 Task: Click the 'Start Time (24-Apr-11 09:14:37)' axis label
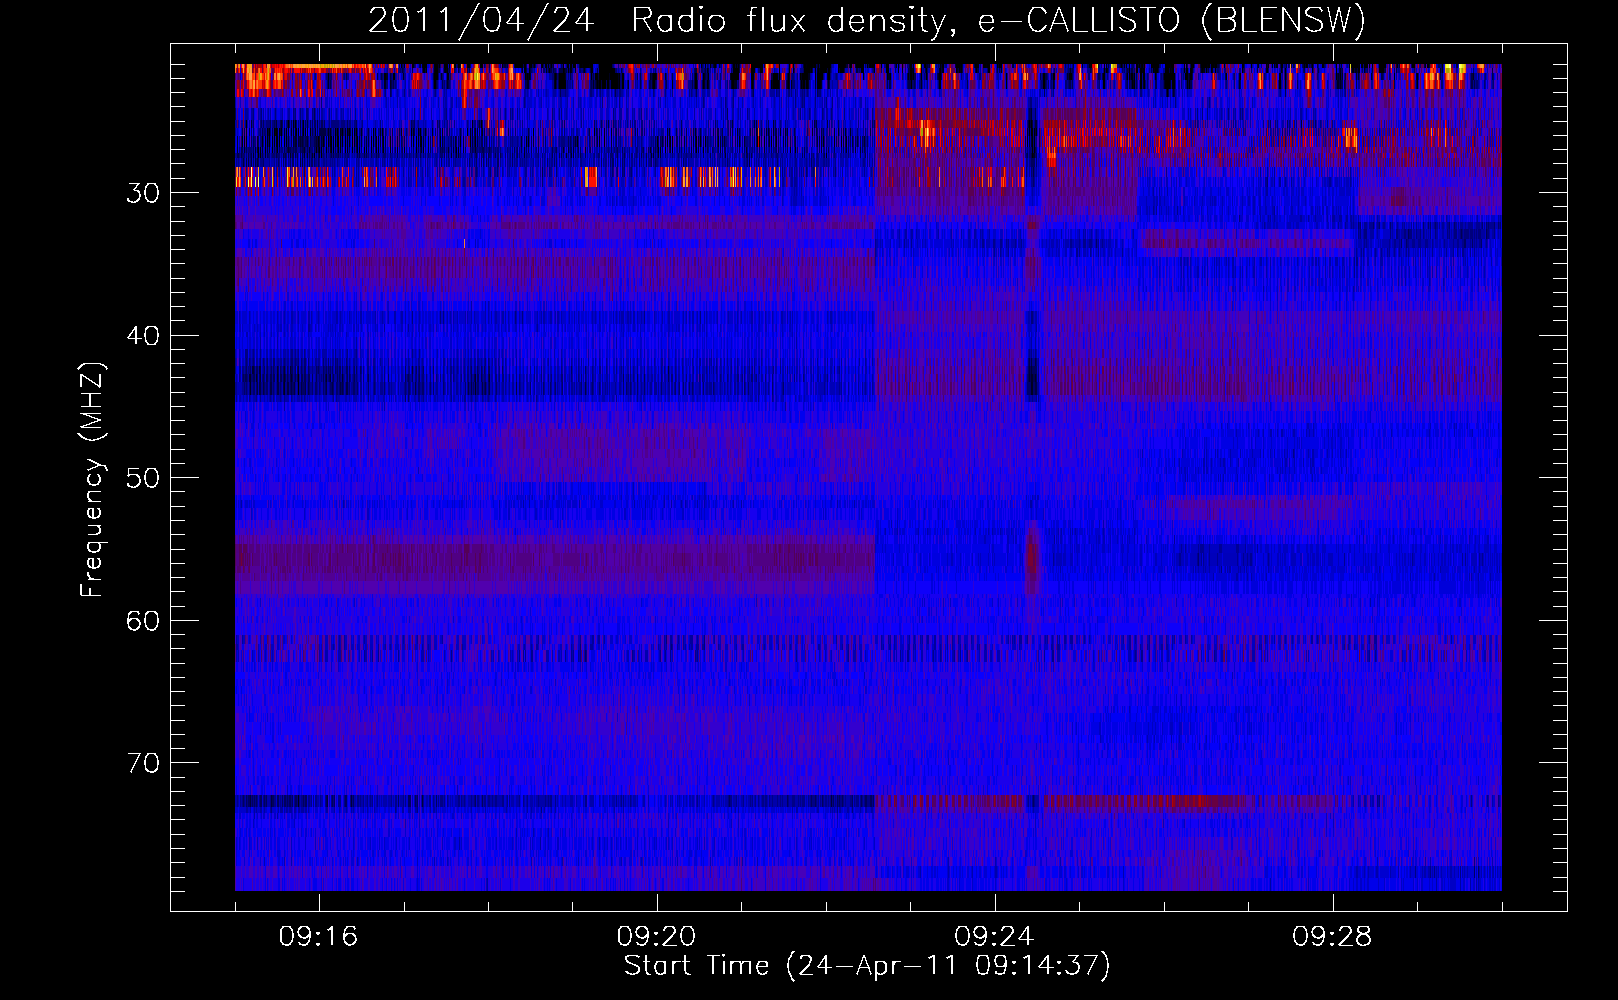coord(867,966)
